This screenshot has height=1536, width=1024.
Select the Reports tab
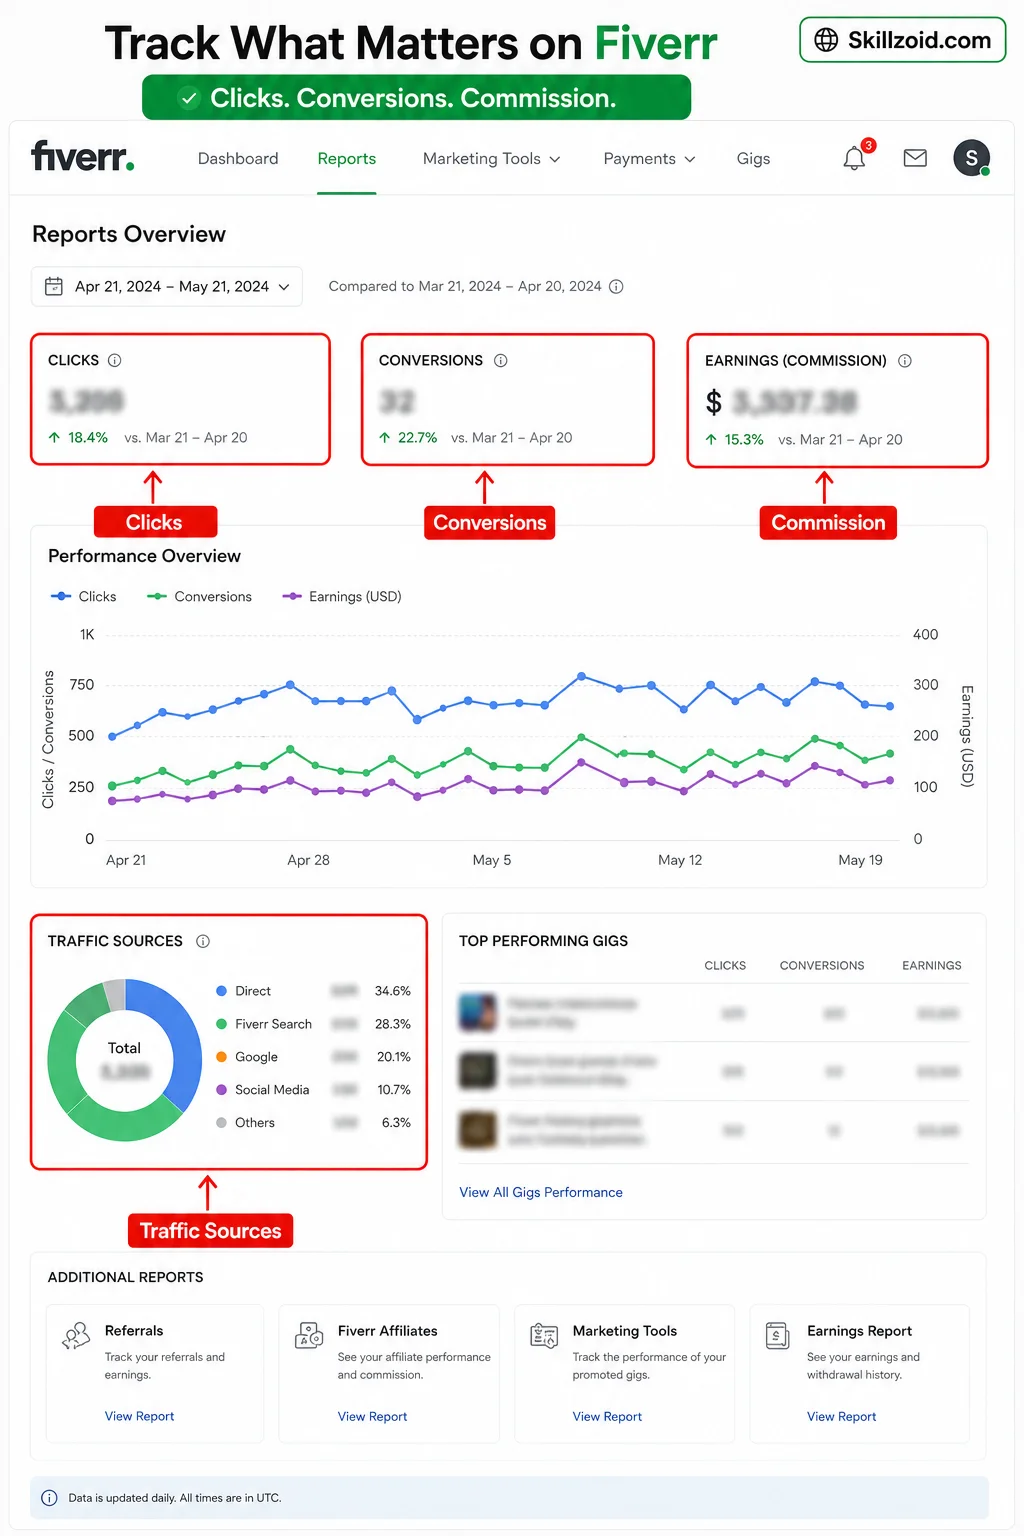(x=347, y=159)
